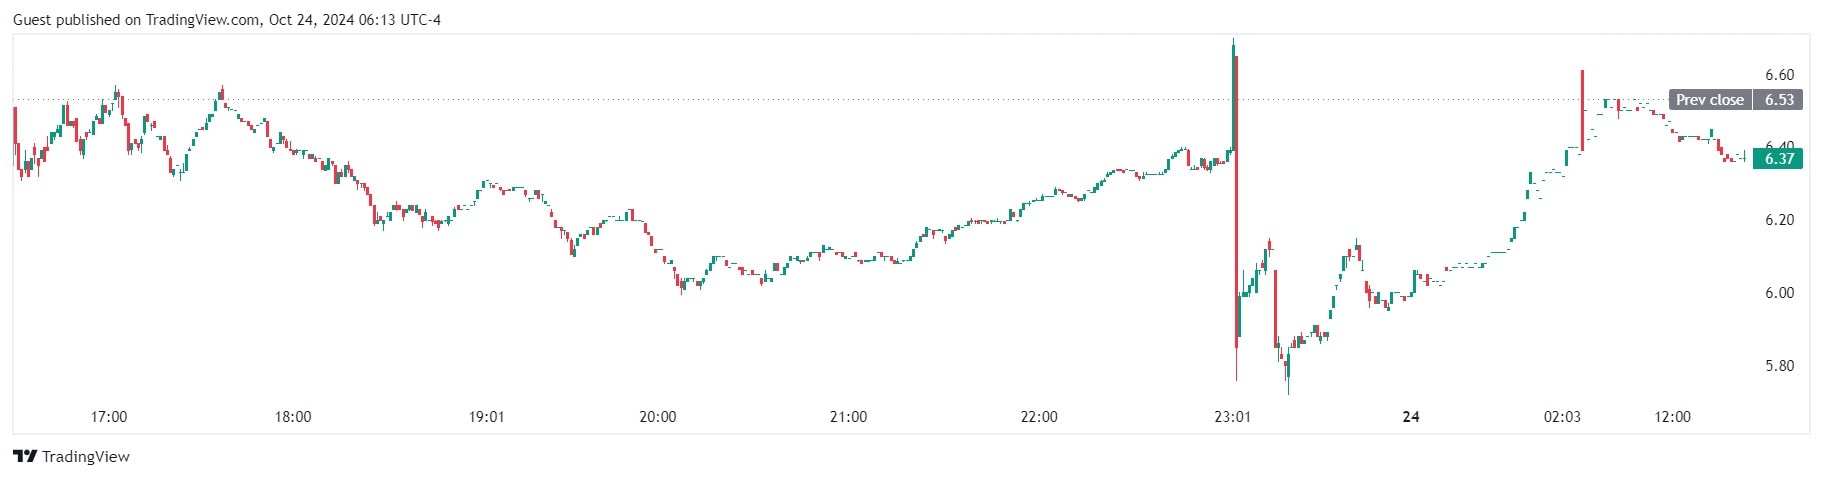Viewport: 1823px width, 478px height.
Task: Select the 02:03 time axis label
Action: coord(1562,417)
